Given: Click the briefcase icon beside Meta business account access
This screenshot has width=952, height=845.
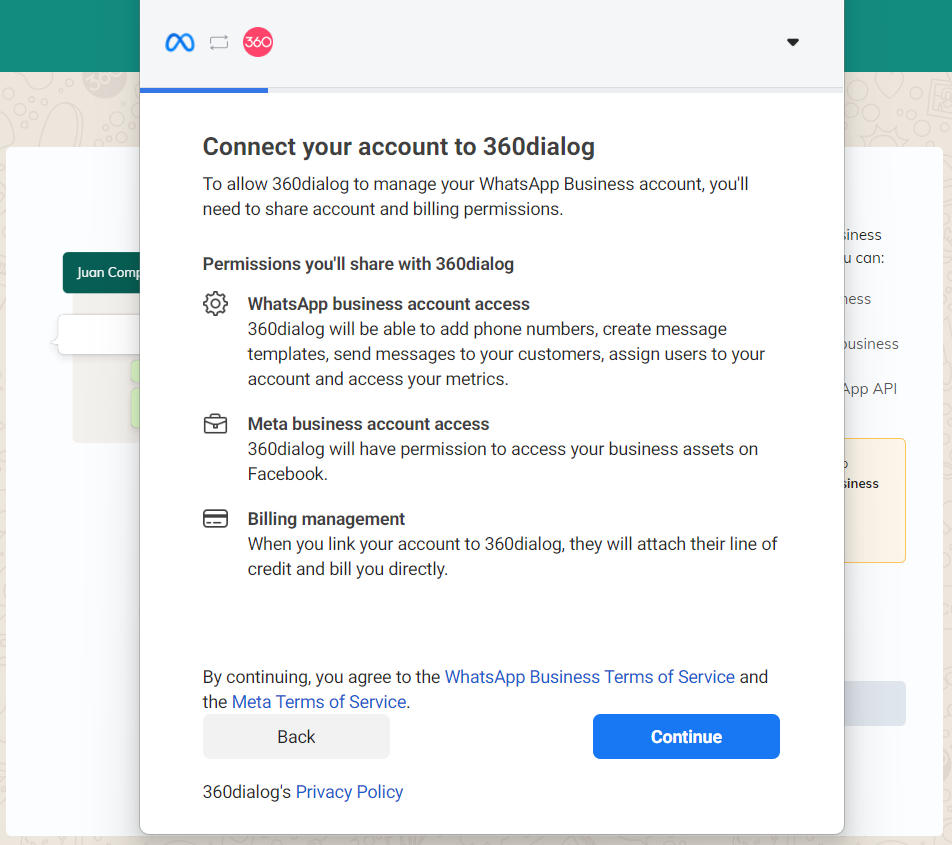Looking at the screenshot, I should (216, 424).
